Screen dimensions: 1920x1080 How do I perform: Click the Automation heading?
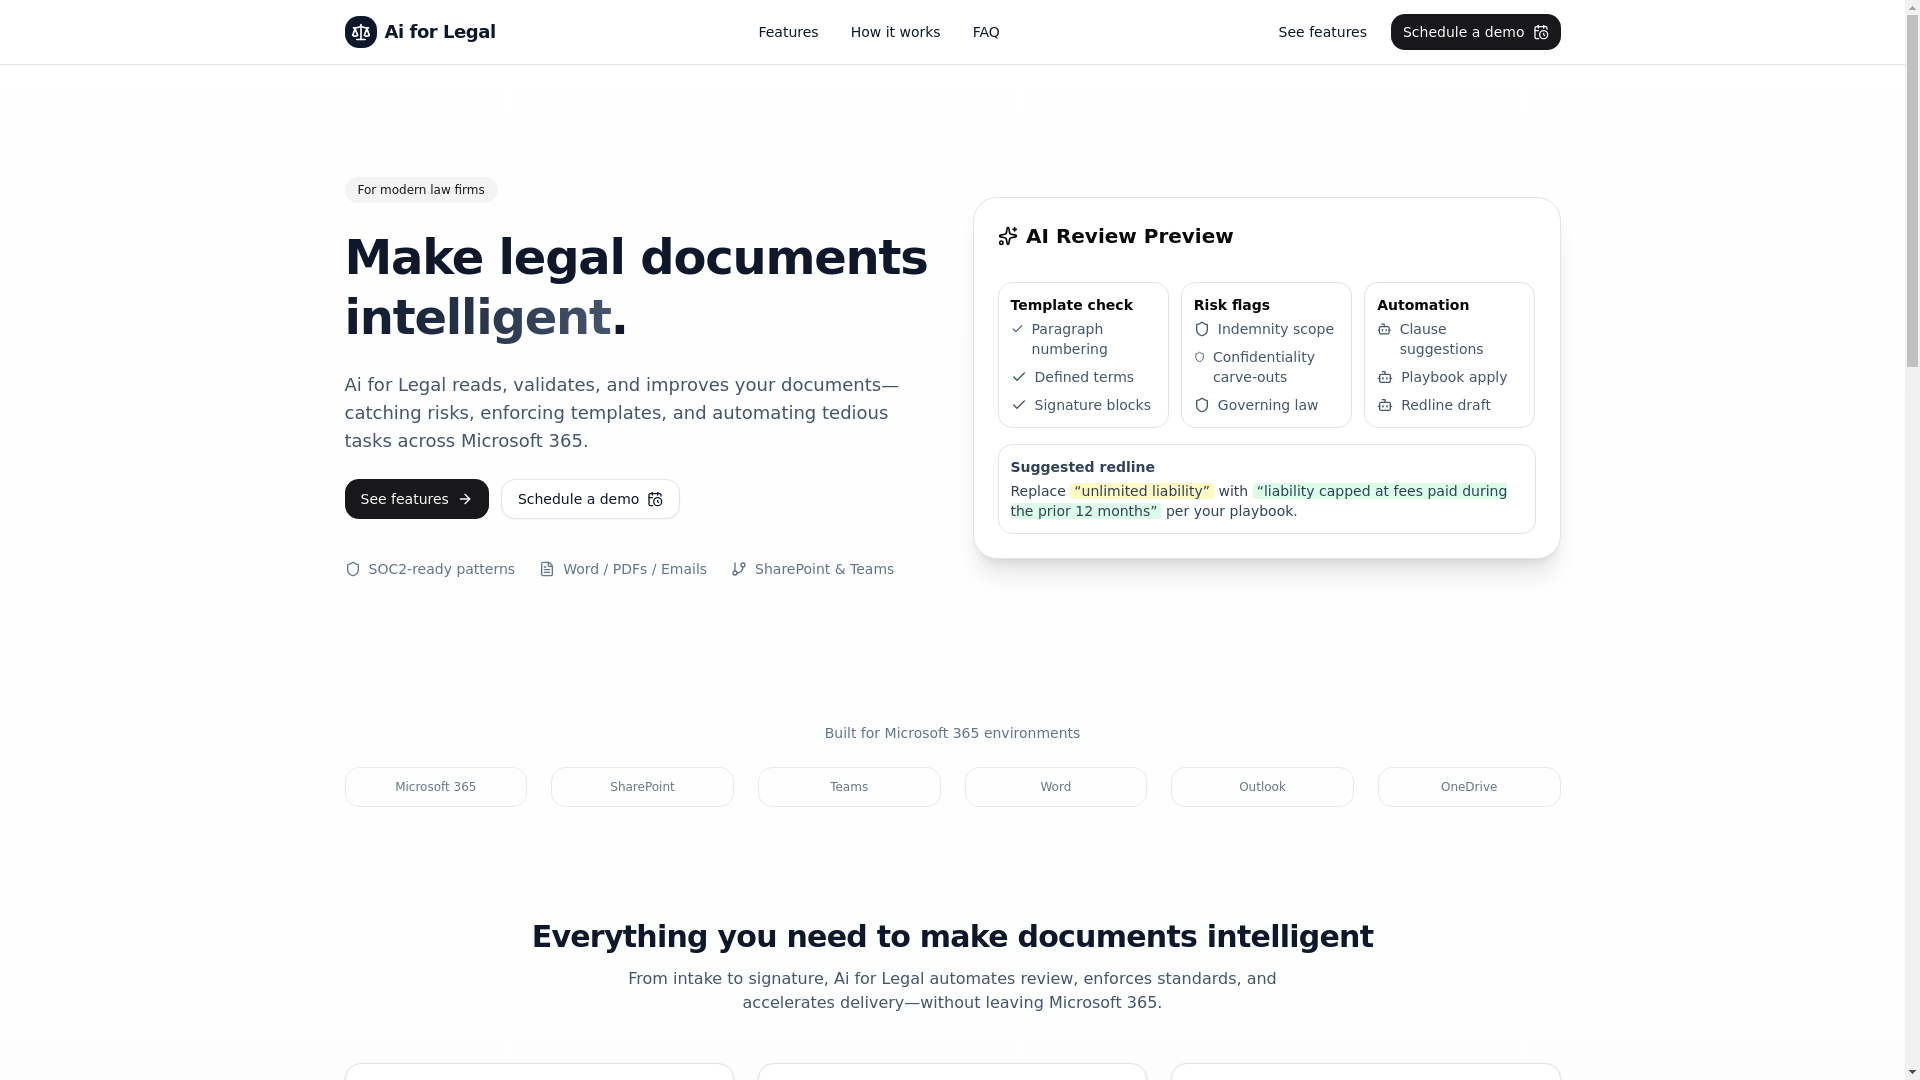[x=1423, y=305]
